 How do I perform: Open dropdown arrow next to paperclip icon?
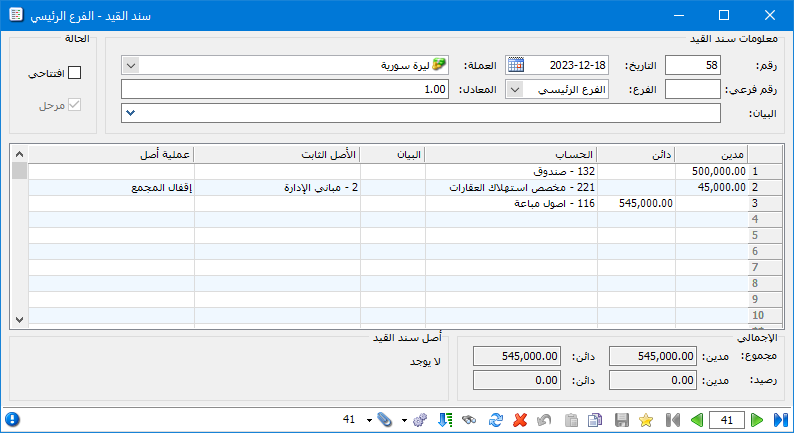(369, 420)
